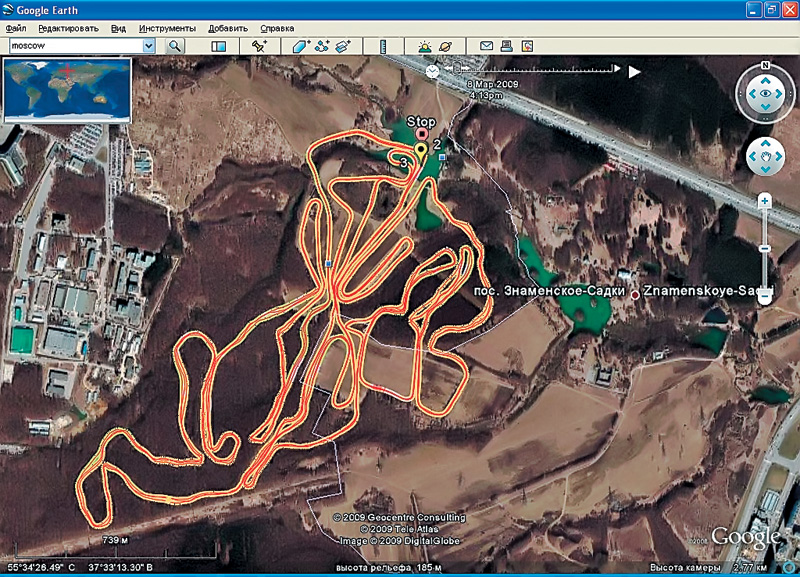
Task: Click the Высота камеры 2.77 км readout
Action: (x=708, y=568)
